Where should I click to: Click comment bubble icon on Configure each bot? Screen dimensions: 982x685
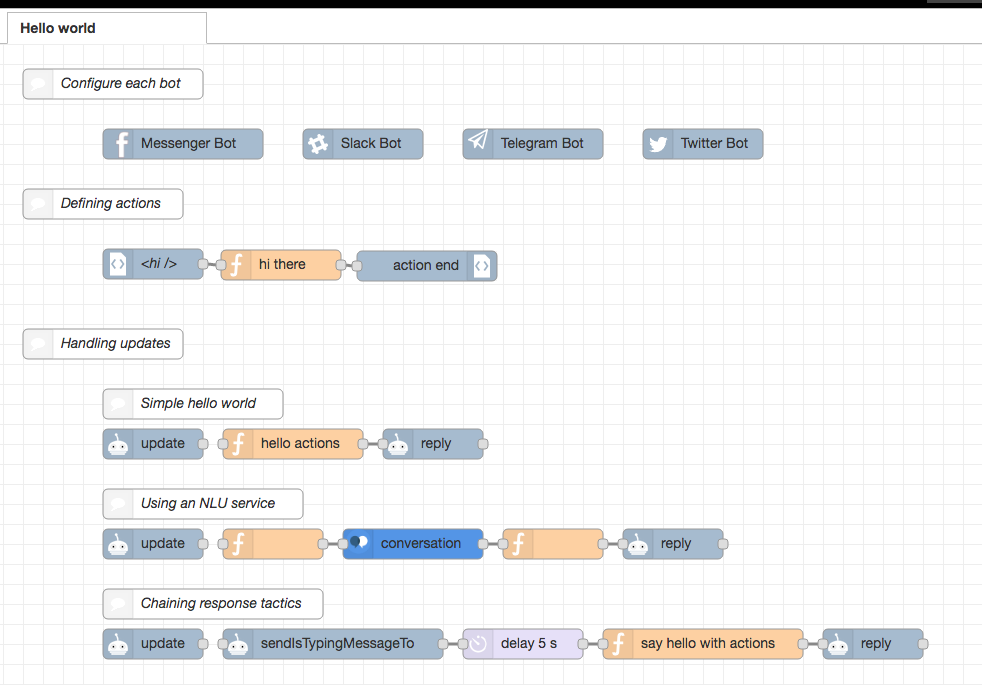click(38, 83)
